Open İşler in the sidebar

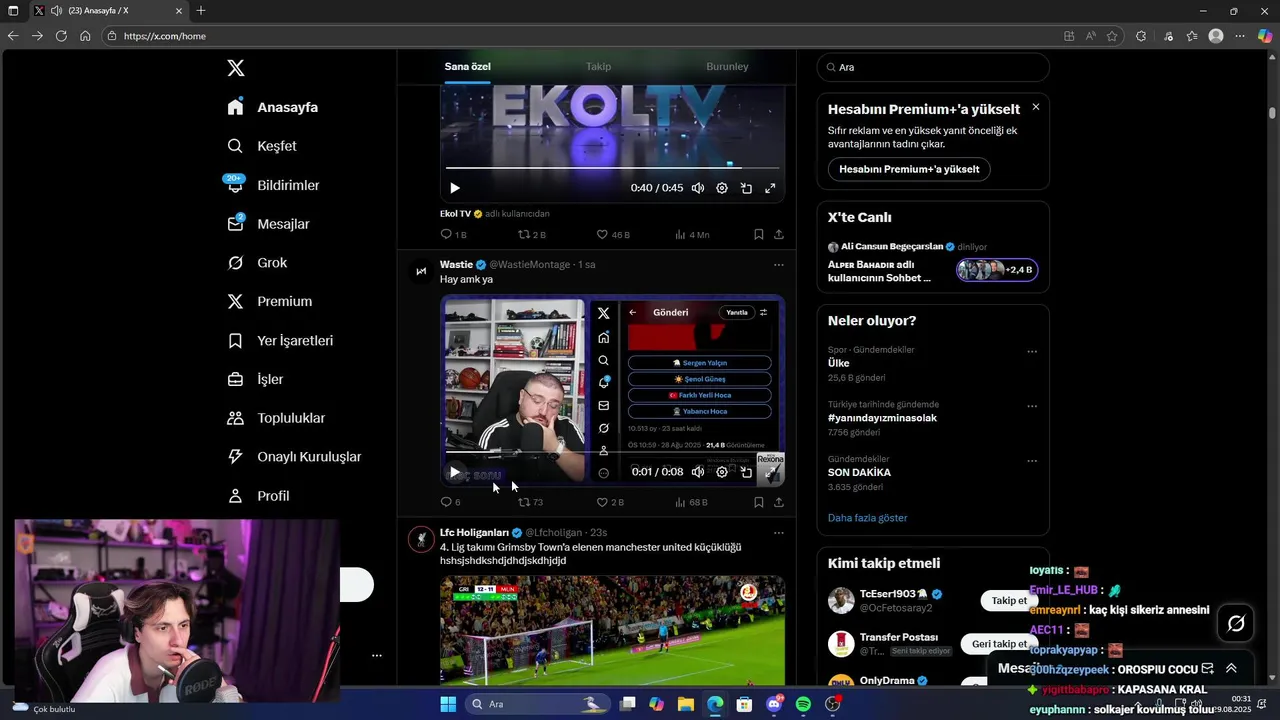pyautogui.click(x=255, y=379)
